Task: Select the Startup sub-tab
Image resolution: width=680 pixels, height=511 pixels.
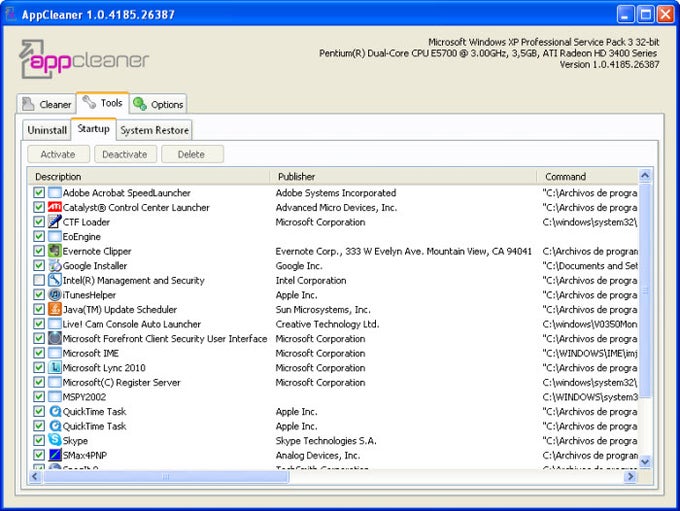Action: click(94, 129)
